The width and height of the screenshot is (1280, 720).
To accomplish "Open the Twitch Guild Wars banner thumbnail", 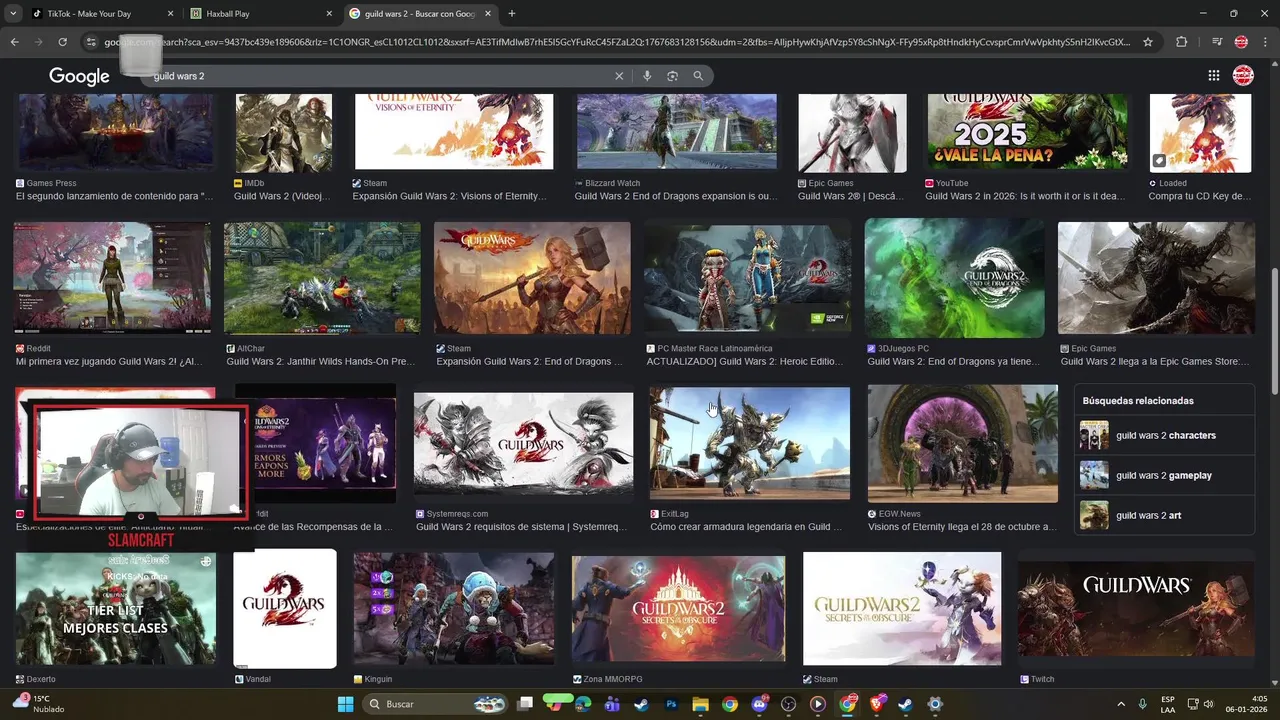I will [x=1136, y=608].
